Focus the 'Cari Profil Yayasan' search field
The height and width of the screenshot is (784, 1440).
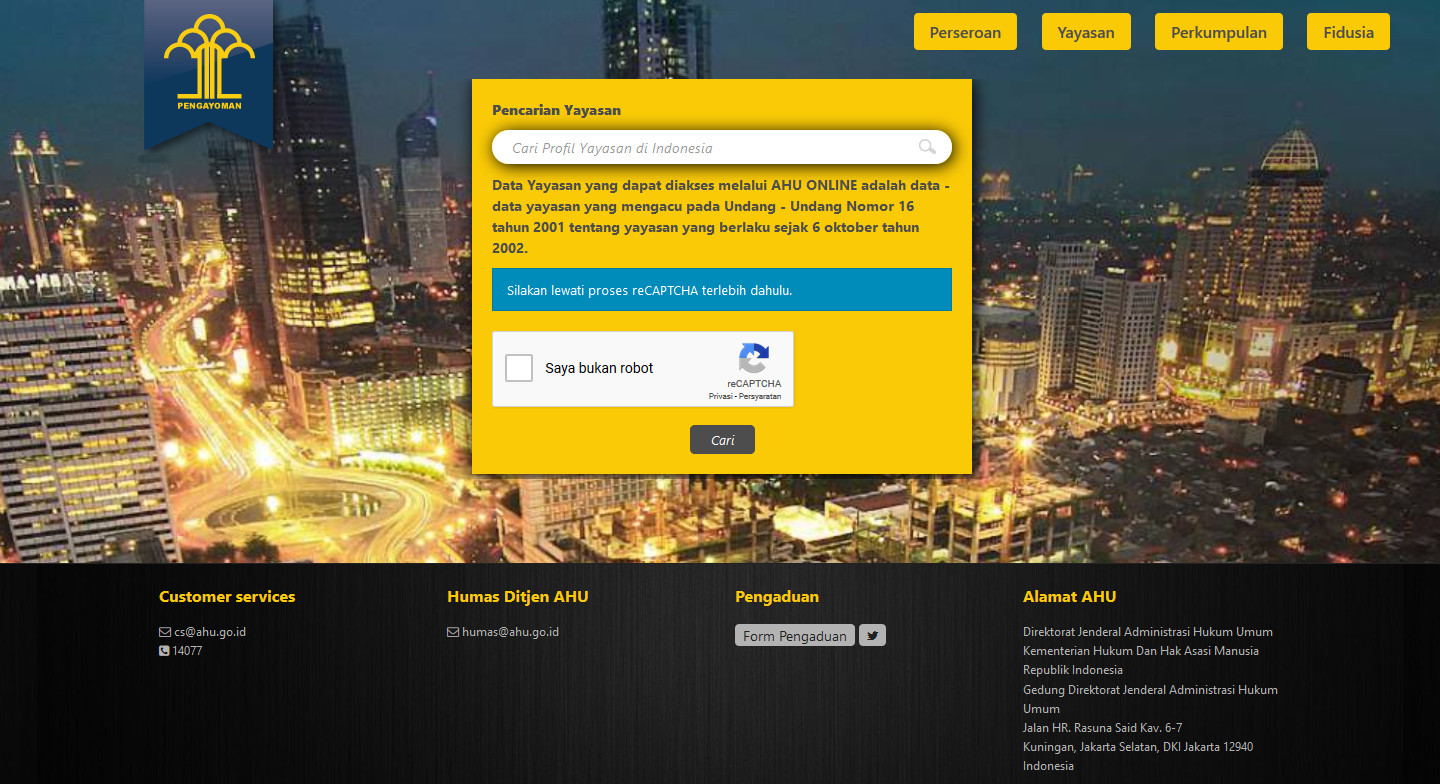click(700, 148)
